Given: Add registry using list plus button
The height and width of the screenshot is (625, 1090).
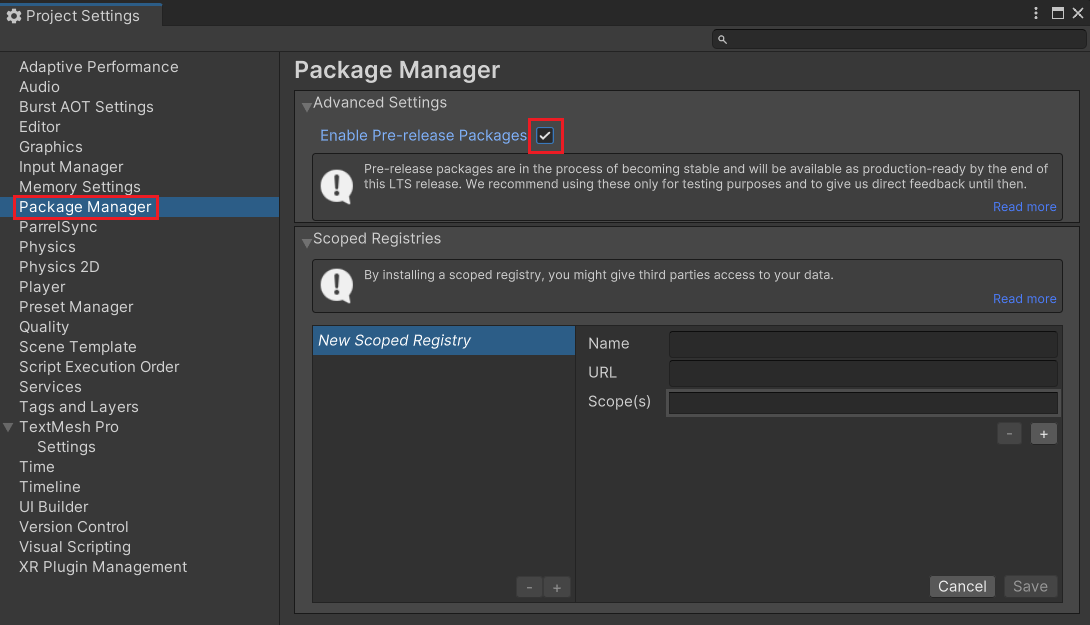Looking at the screenshot, I should click(x=557, y=587).
